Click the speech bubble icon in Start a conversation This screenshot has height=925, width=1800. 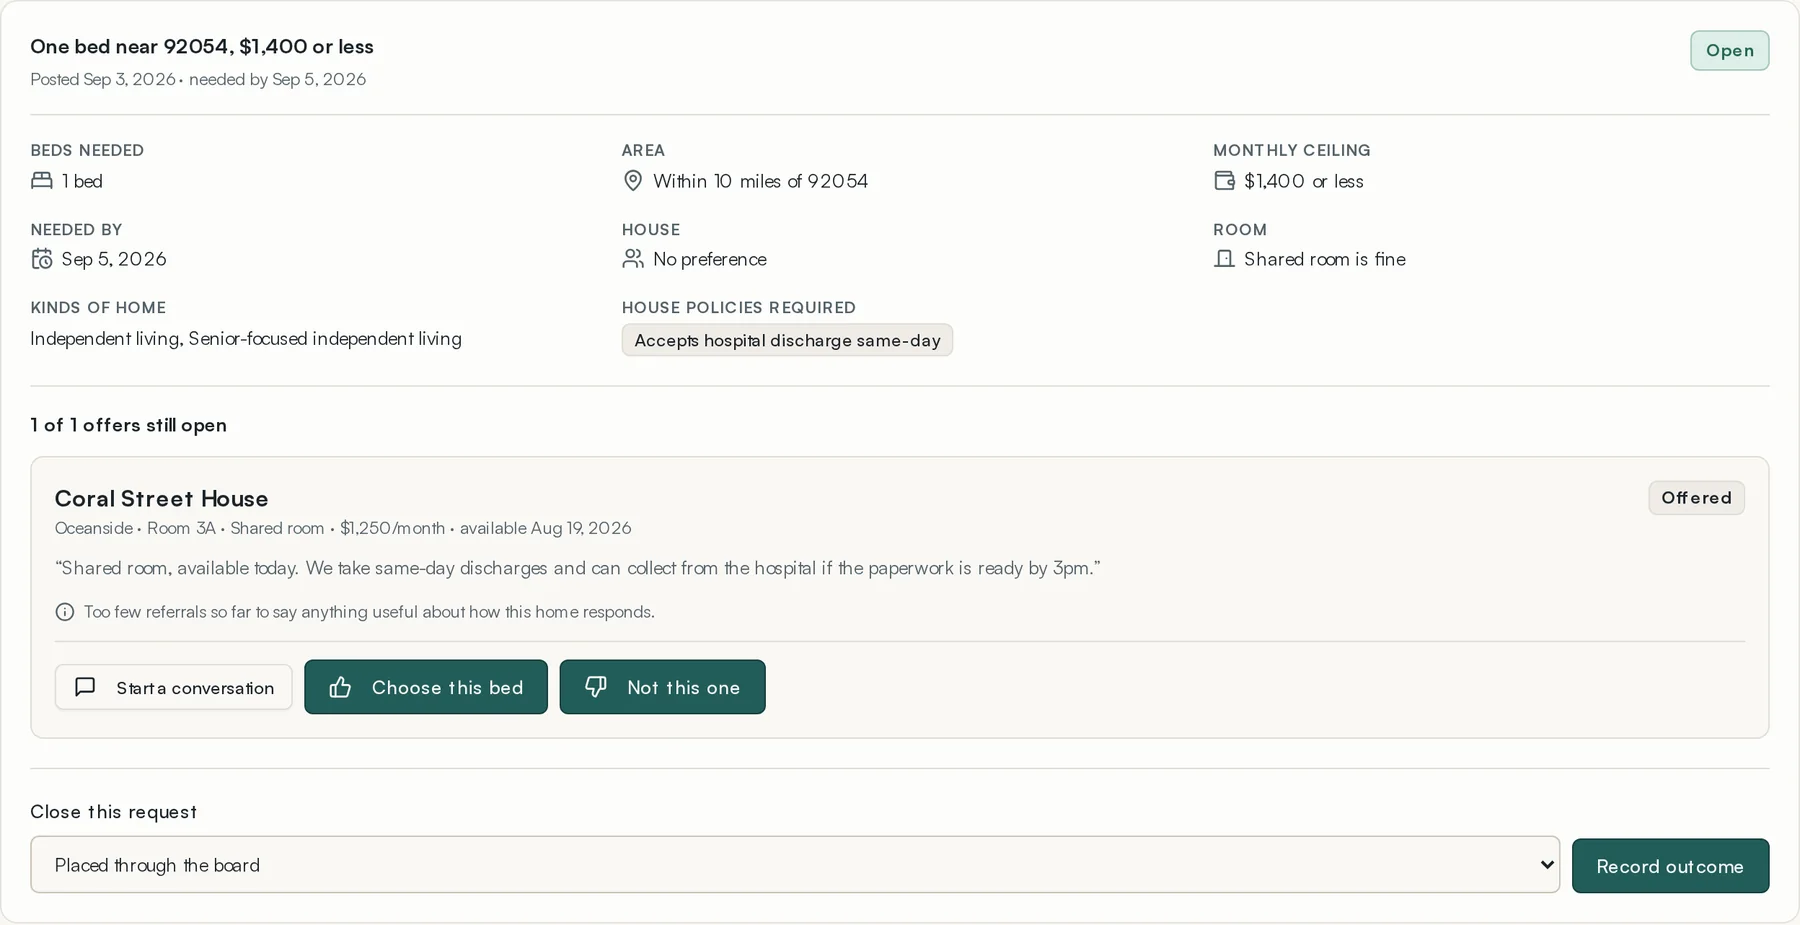point(86,687)
